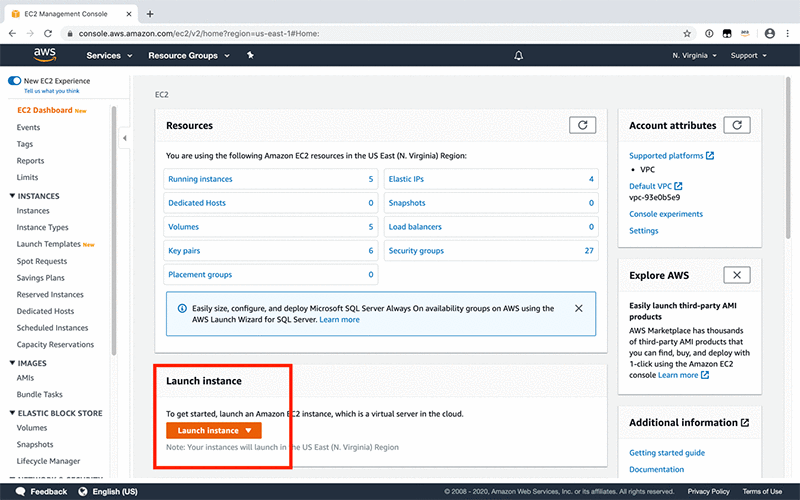Open Events in the sidebar
800x500 pixels.
point(28,128)
